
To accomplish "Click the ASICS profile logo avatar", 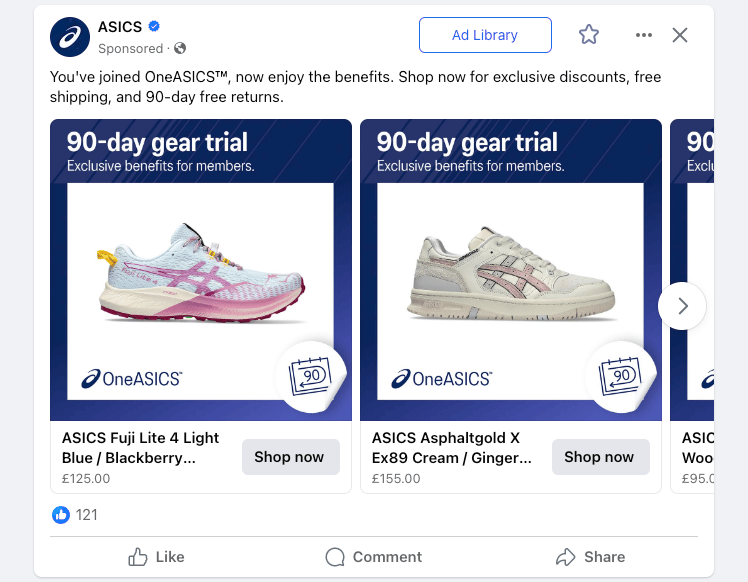I will (70, 37).
